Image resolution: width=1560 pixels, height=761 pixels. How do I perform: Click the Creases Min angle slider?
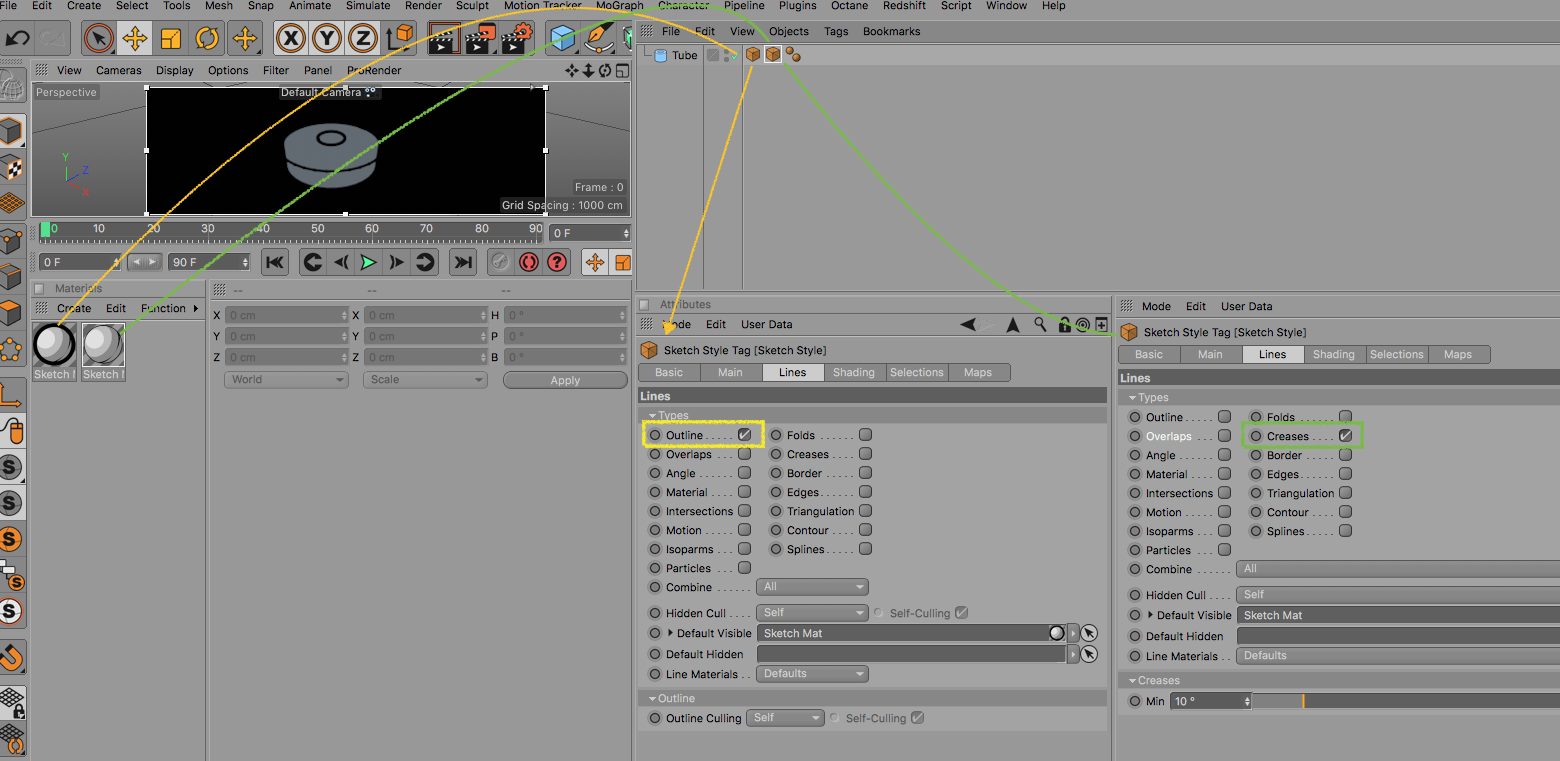[x=1405, y=701]
